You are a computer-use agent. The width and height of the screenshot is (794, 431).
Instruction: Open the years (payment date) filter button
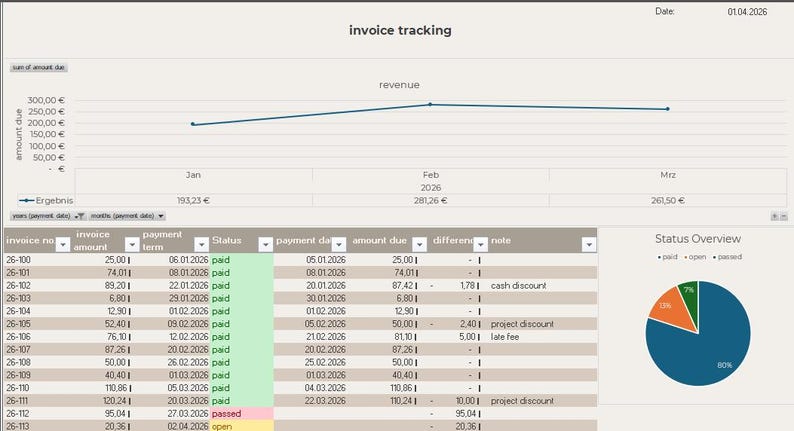click(x=48, y=216)
